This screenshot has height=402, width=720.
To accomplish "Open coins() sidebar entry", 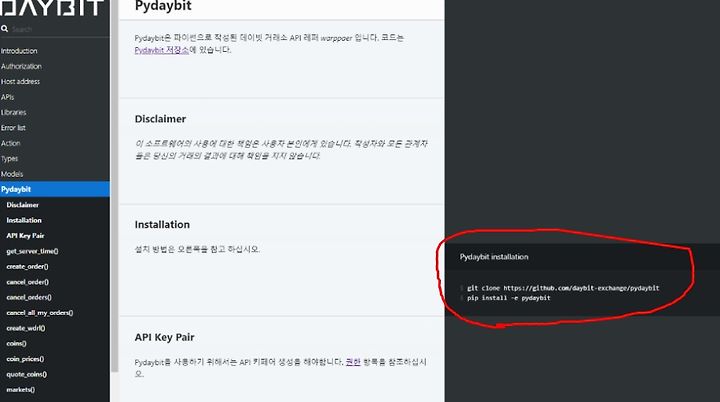I will point(17,344).
